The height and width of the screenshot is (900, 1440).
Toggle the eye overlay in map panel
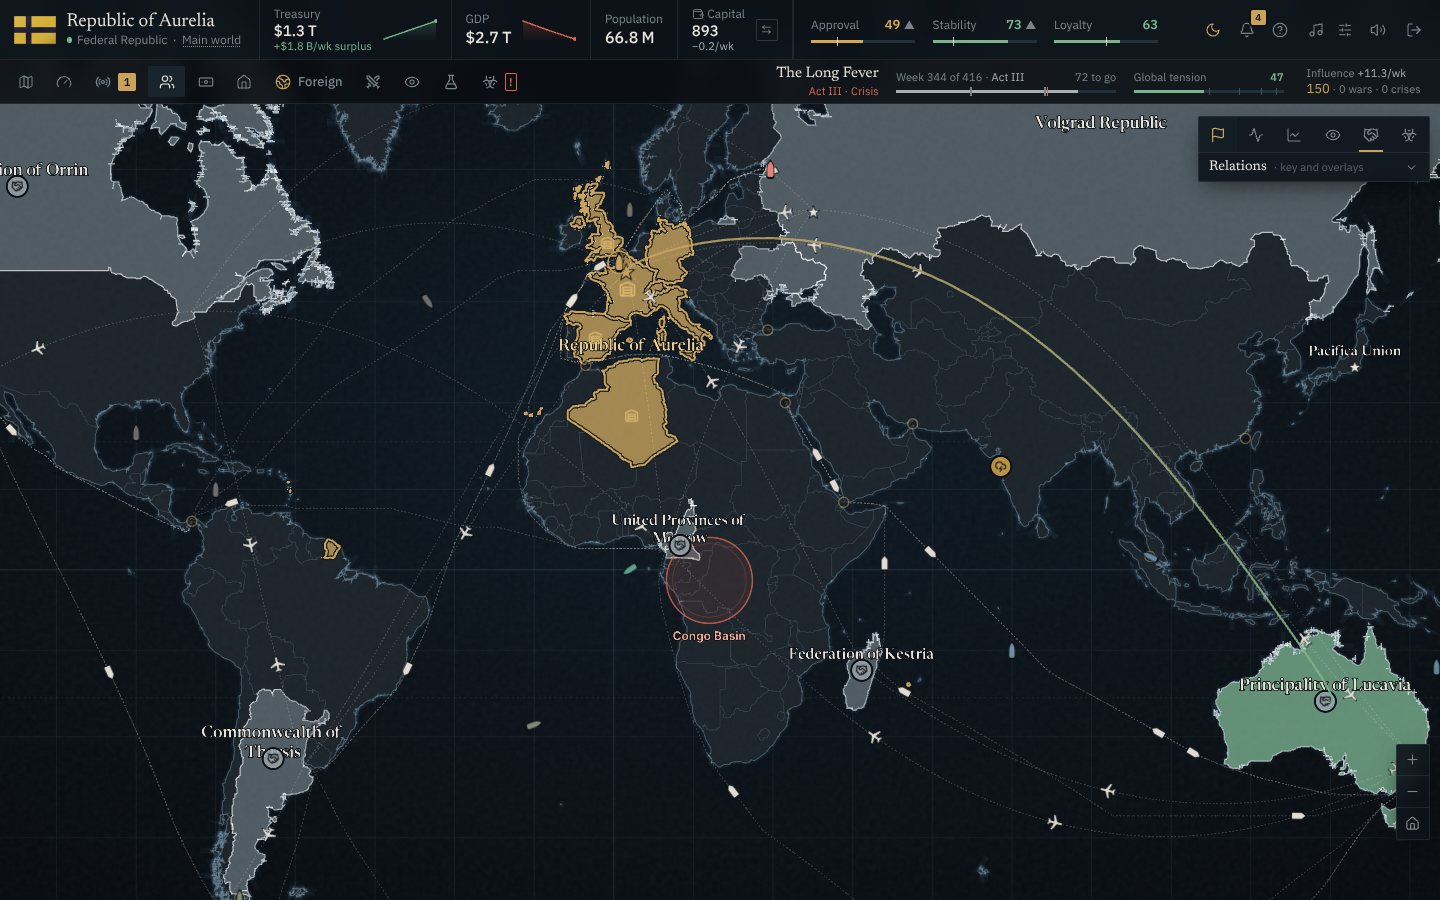[x=1333, y=135]
